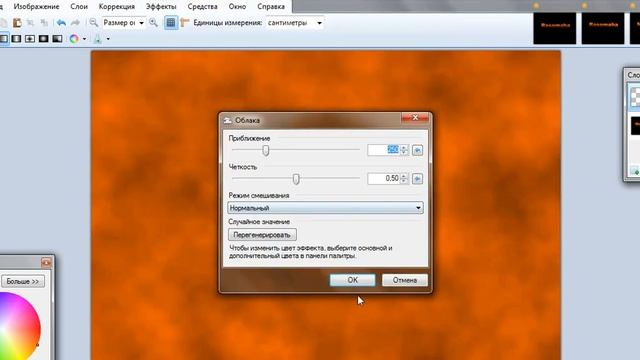640x360 pixels.
Task: Decrease Четкость with the spinner down arrow
Action: (404, 182)
